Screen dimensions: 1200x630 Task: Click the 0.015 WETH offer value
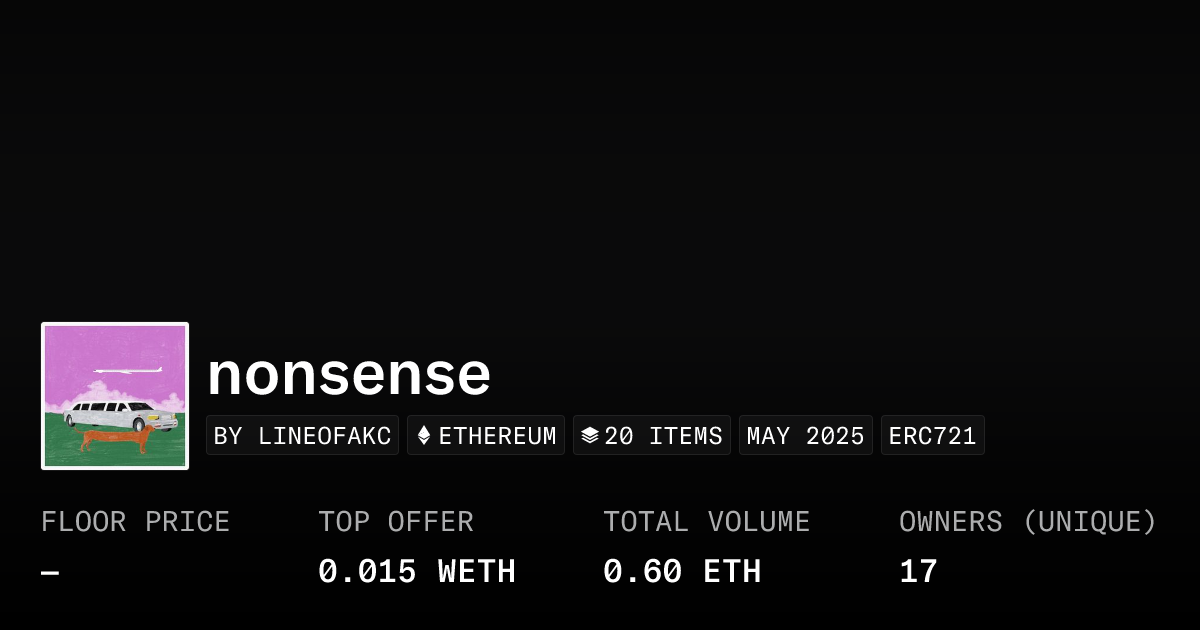[x=416, y=572]
